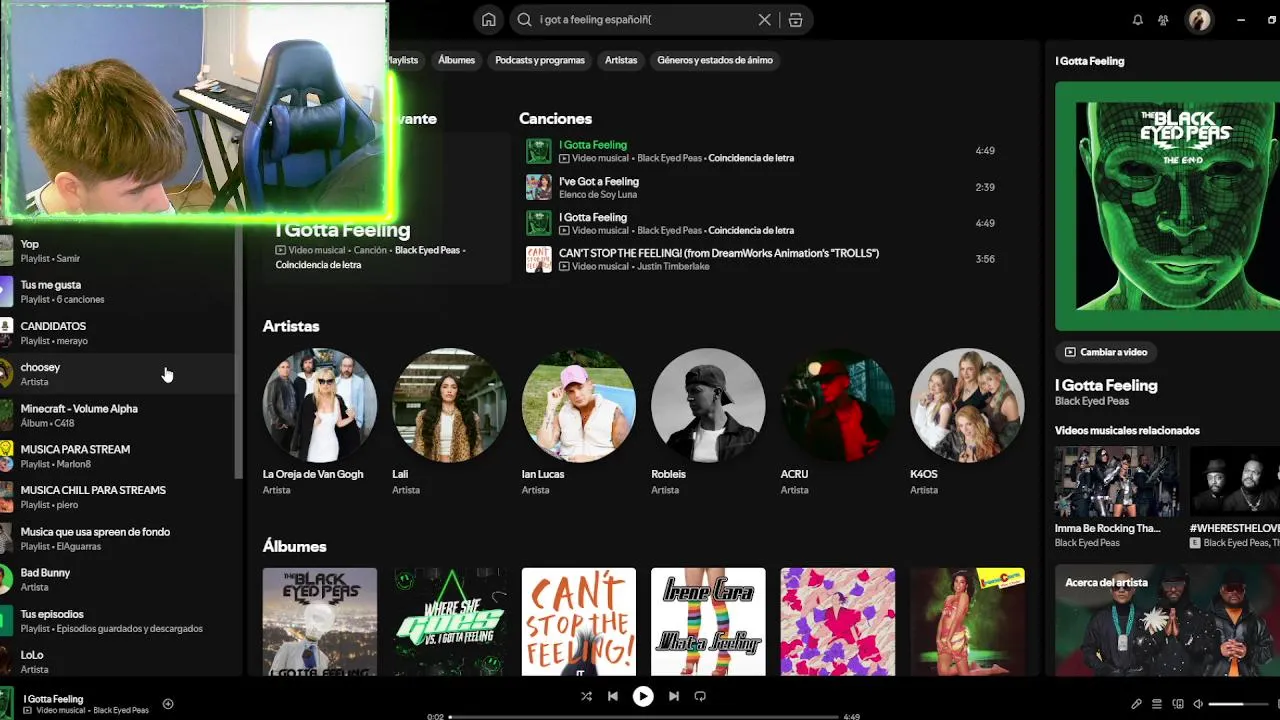Open LoLo artist in library
This screenshot has height=720, width=1280.
pyautogui.click(x=116, y=662)
